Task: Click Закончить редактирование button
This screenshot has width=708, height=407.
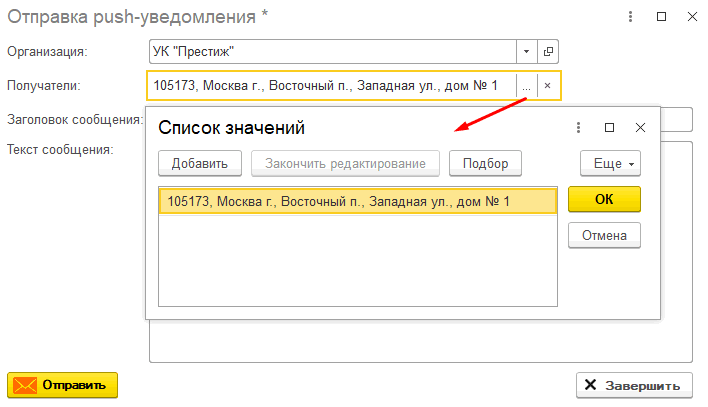Action: (x=345, y=163)
